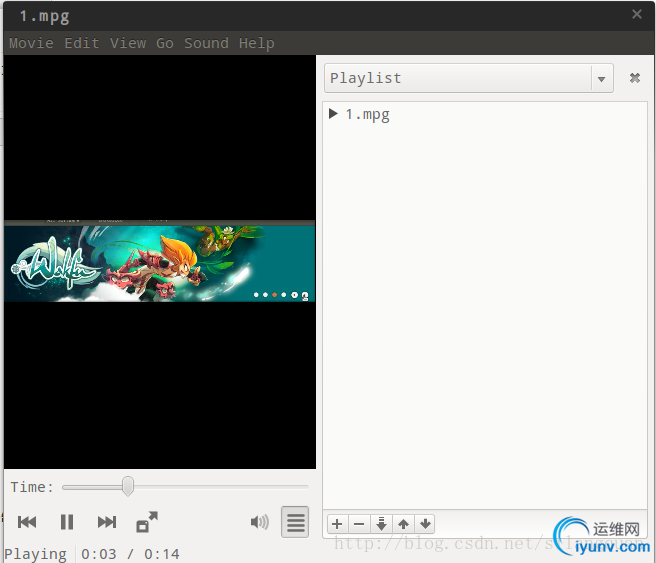Click the time seek slider handle

tap(128, 486)
